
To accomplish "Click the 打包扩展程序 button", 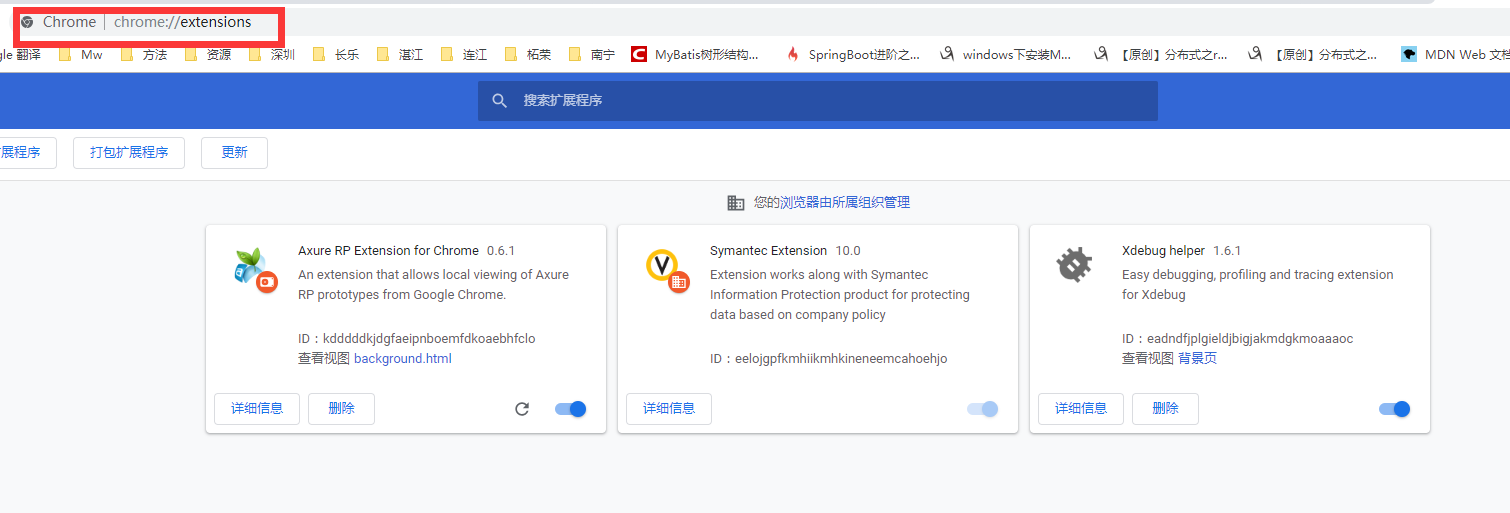I will [129, 153].
